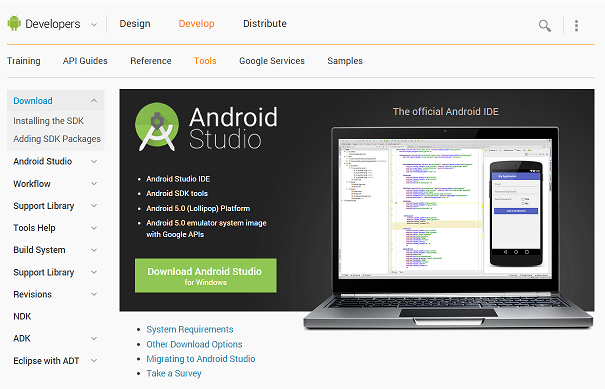Image resolution: width=605 pixels, height=389 pixels.
Task: Open the Developers dropdown arrow
Action: pos(94,25)
